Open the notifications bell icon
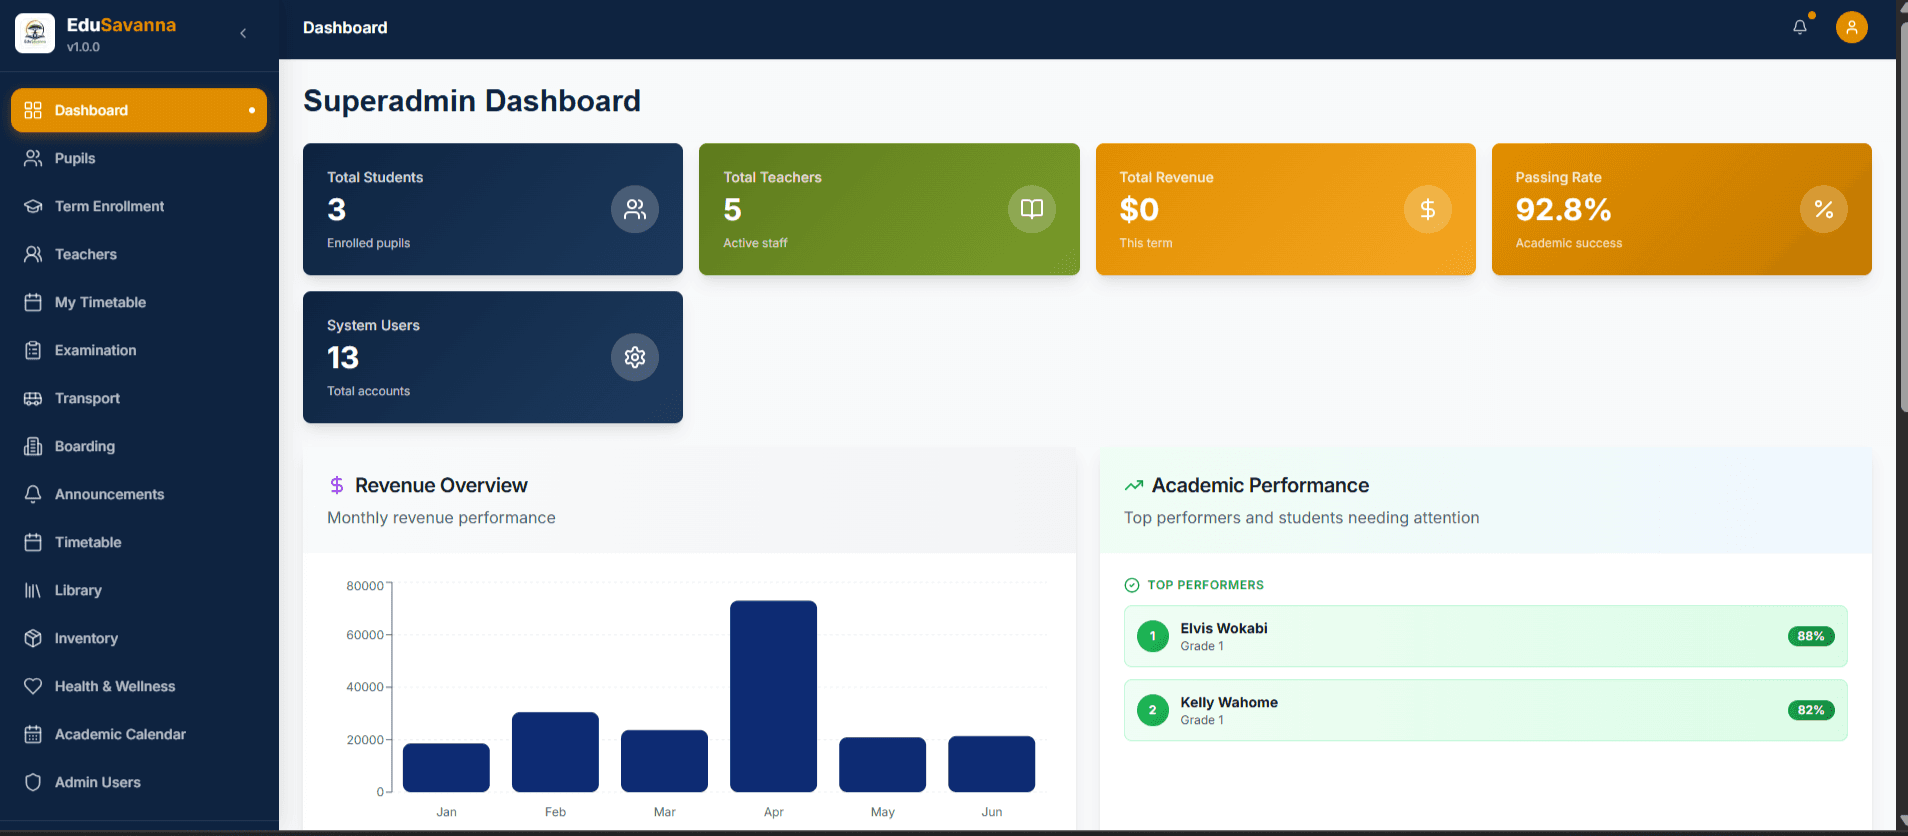Screen dimensions: 1908x836 click(1800, 27)
